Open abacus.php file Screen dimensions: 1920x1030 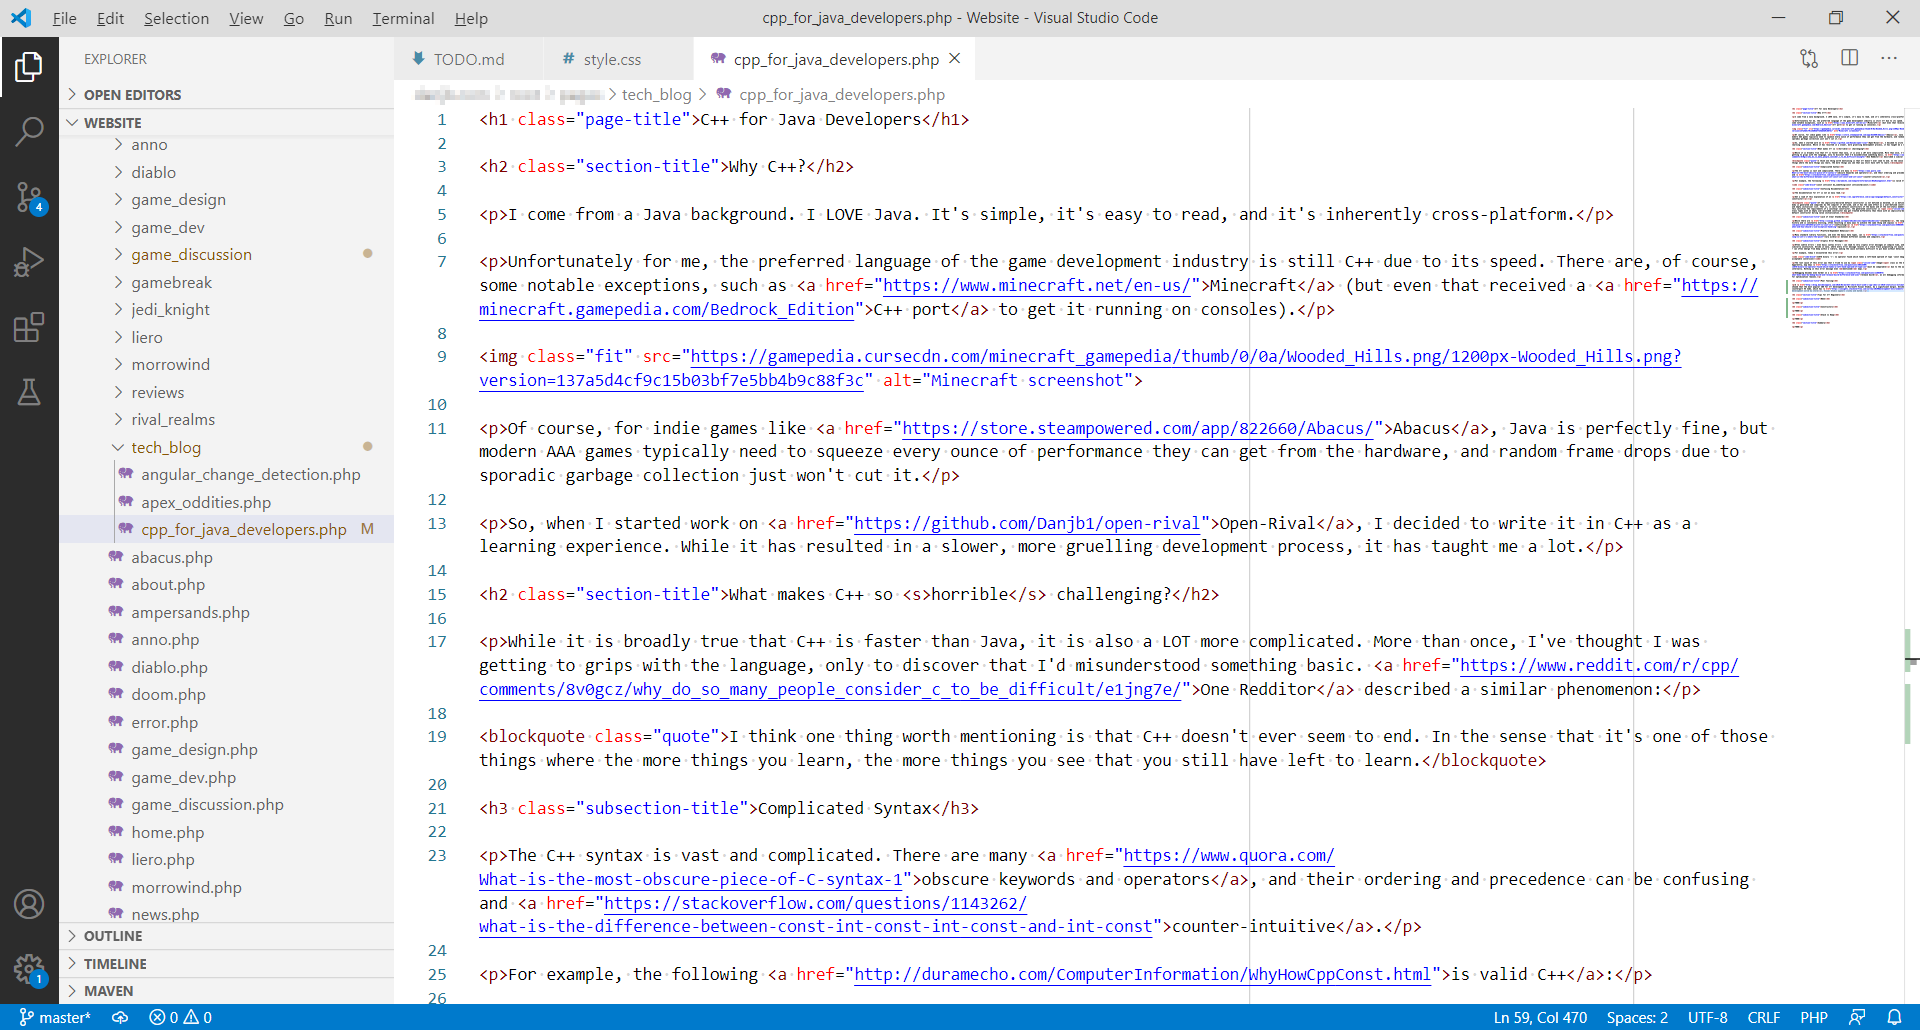click(x=227, y=558)
